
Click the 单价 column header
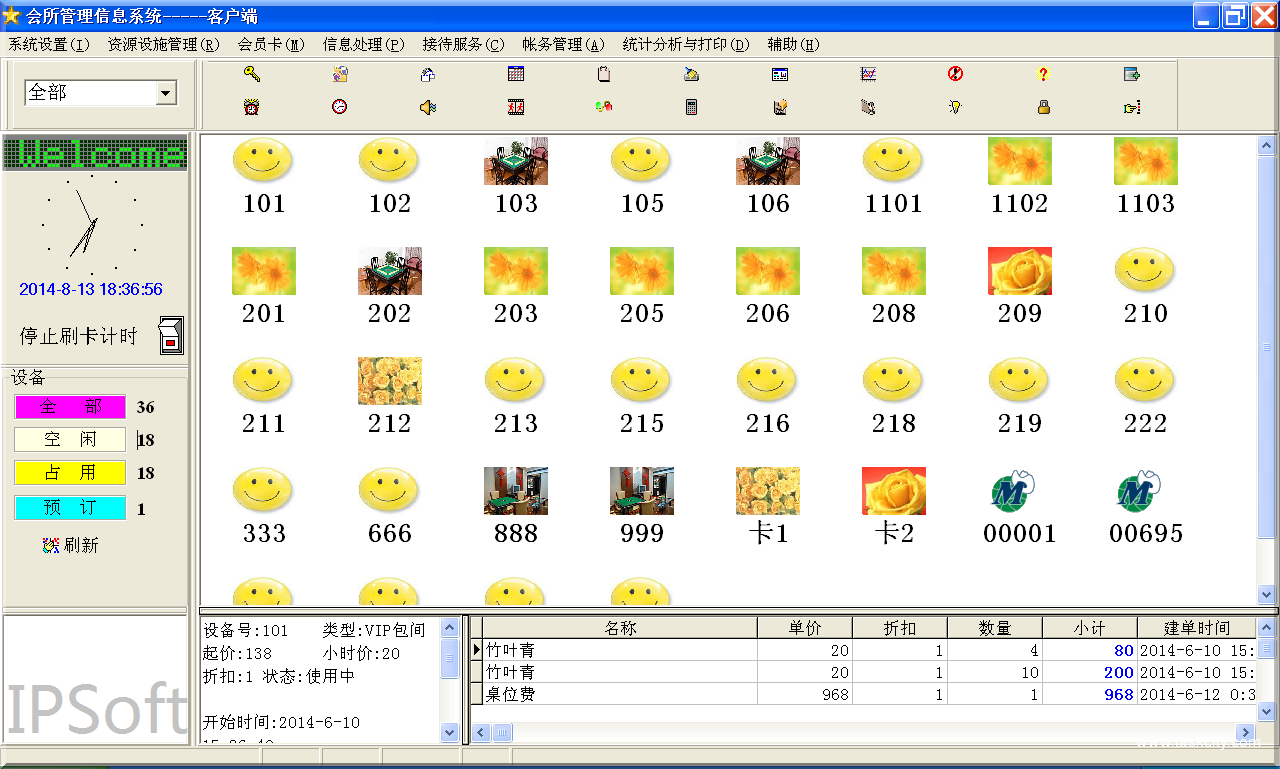pos(805,628)
